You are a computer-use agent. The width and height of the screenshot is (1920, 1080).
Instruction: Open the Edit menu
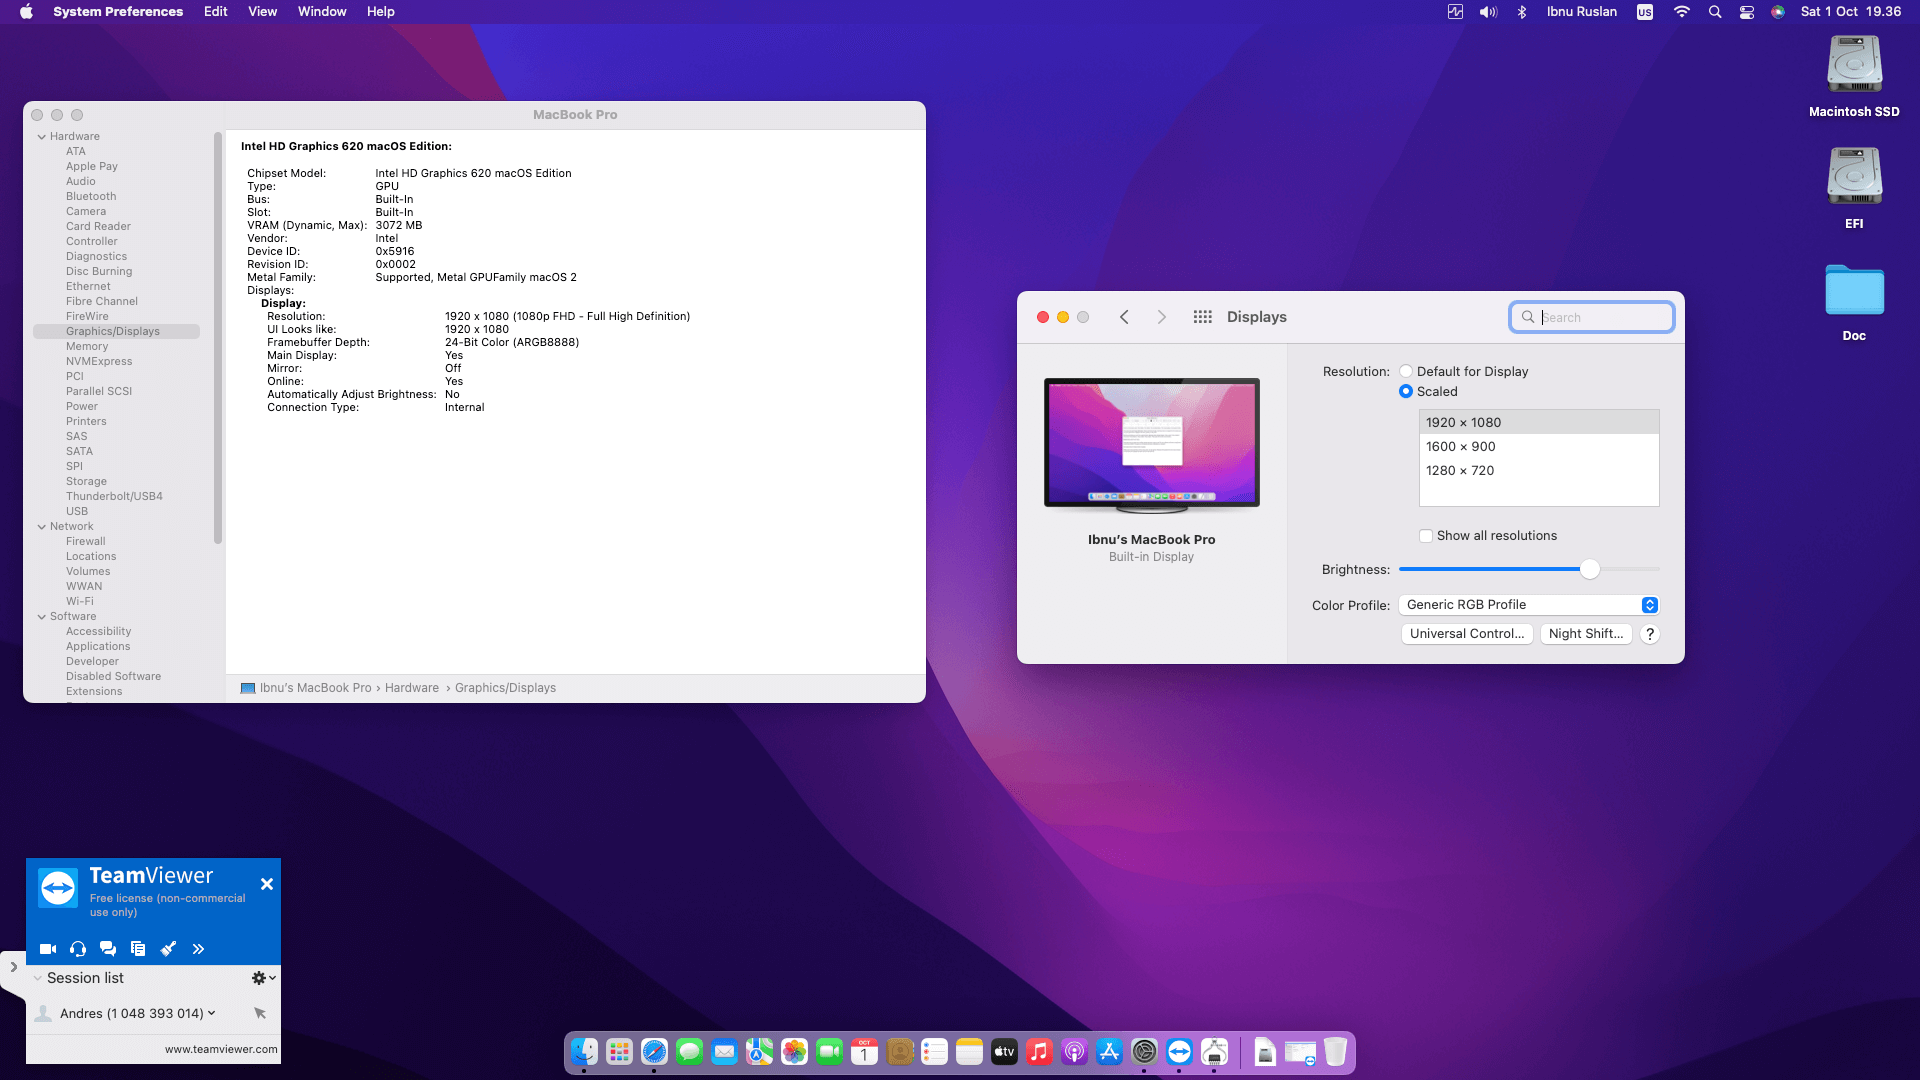click(x=216, y=12)
